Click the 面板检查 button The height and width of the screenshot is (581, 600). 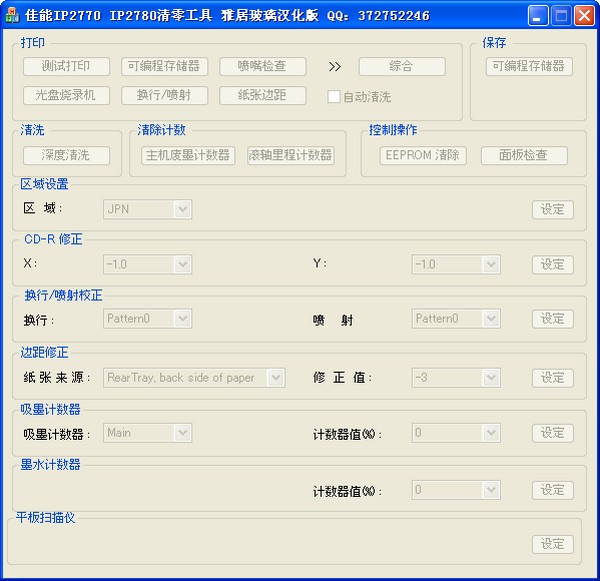(523, 155)
